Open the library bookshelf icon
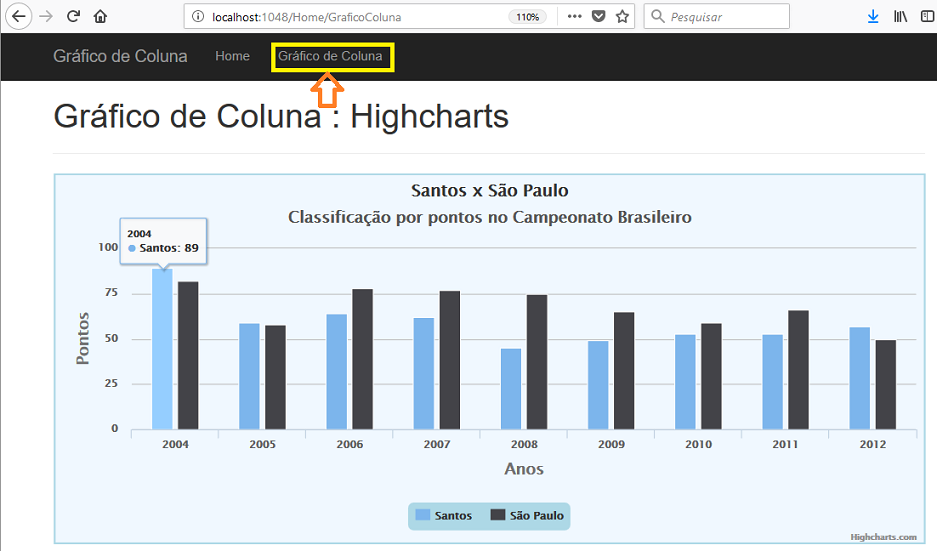This screenshot has height=551, width=937. tap(900, 16)
